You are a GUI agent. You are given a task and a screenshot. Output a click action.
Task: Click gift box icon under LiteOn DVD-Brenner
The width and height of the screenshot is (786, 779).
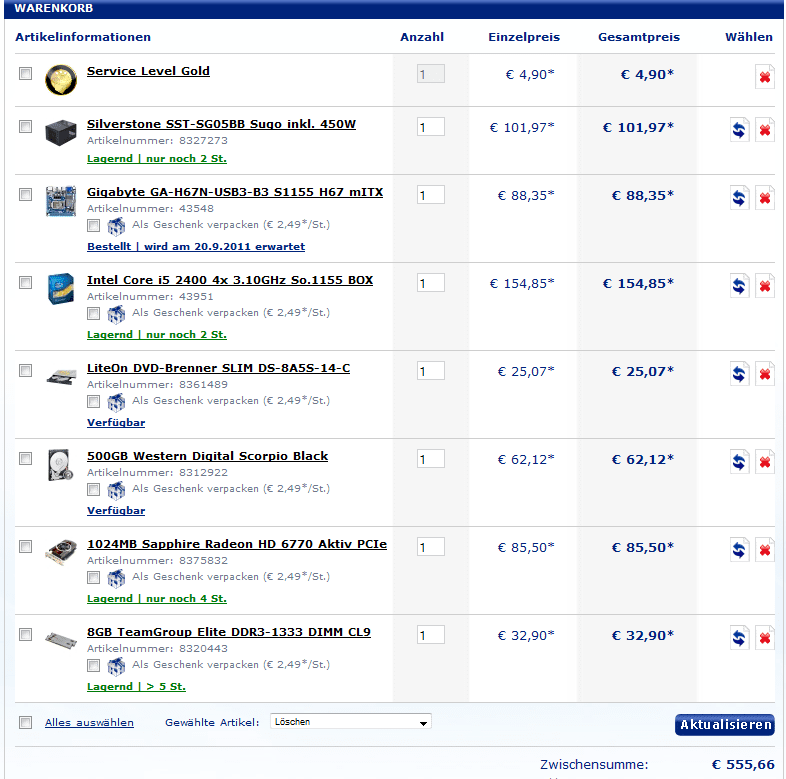tap(116, 403)
